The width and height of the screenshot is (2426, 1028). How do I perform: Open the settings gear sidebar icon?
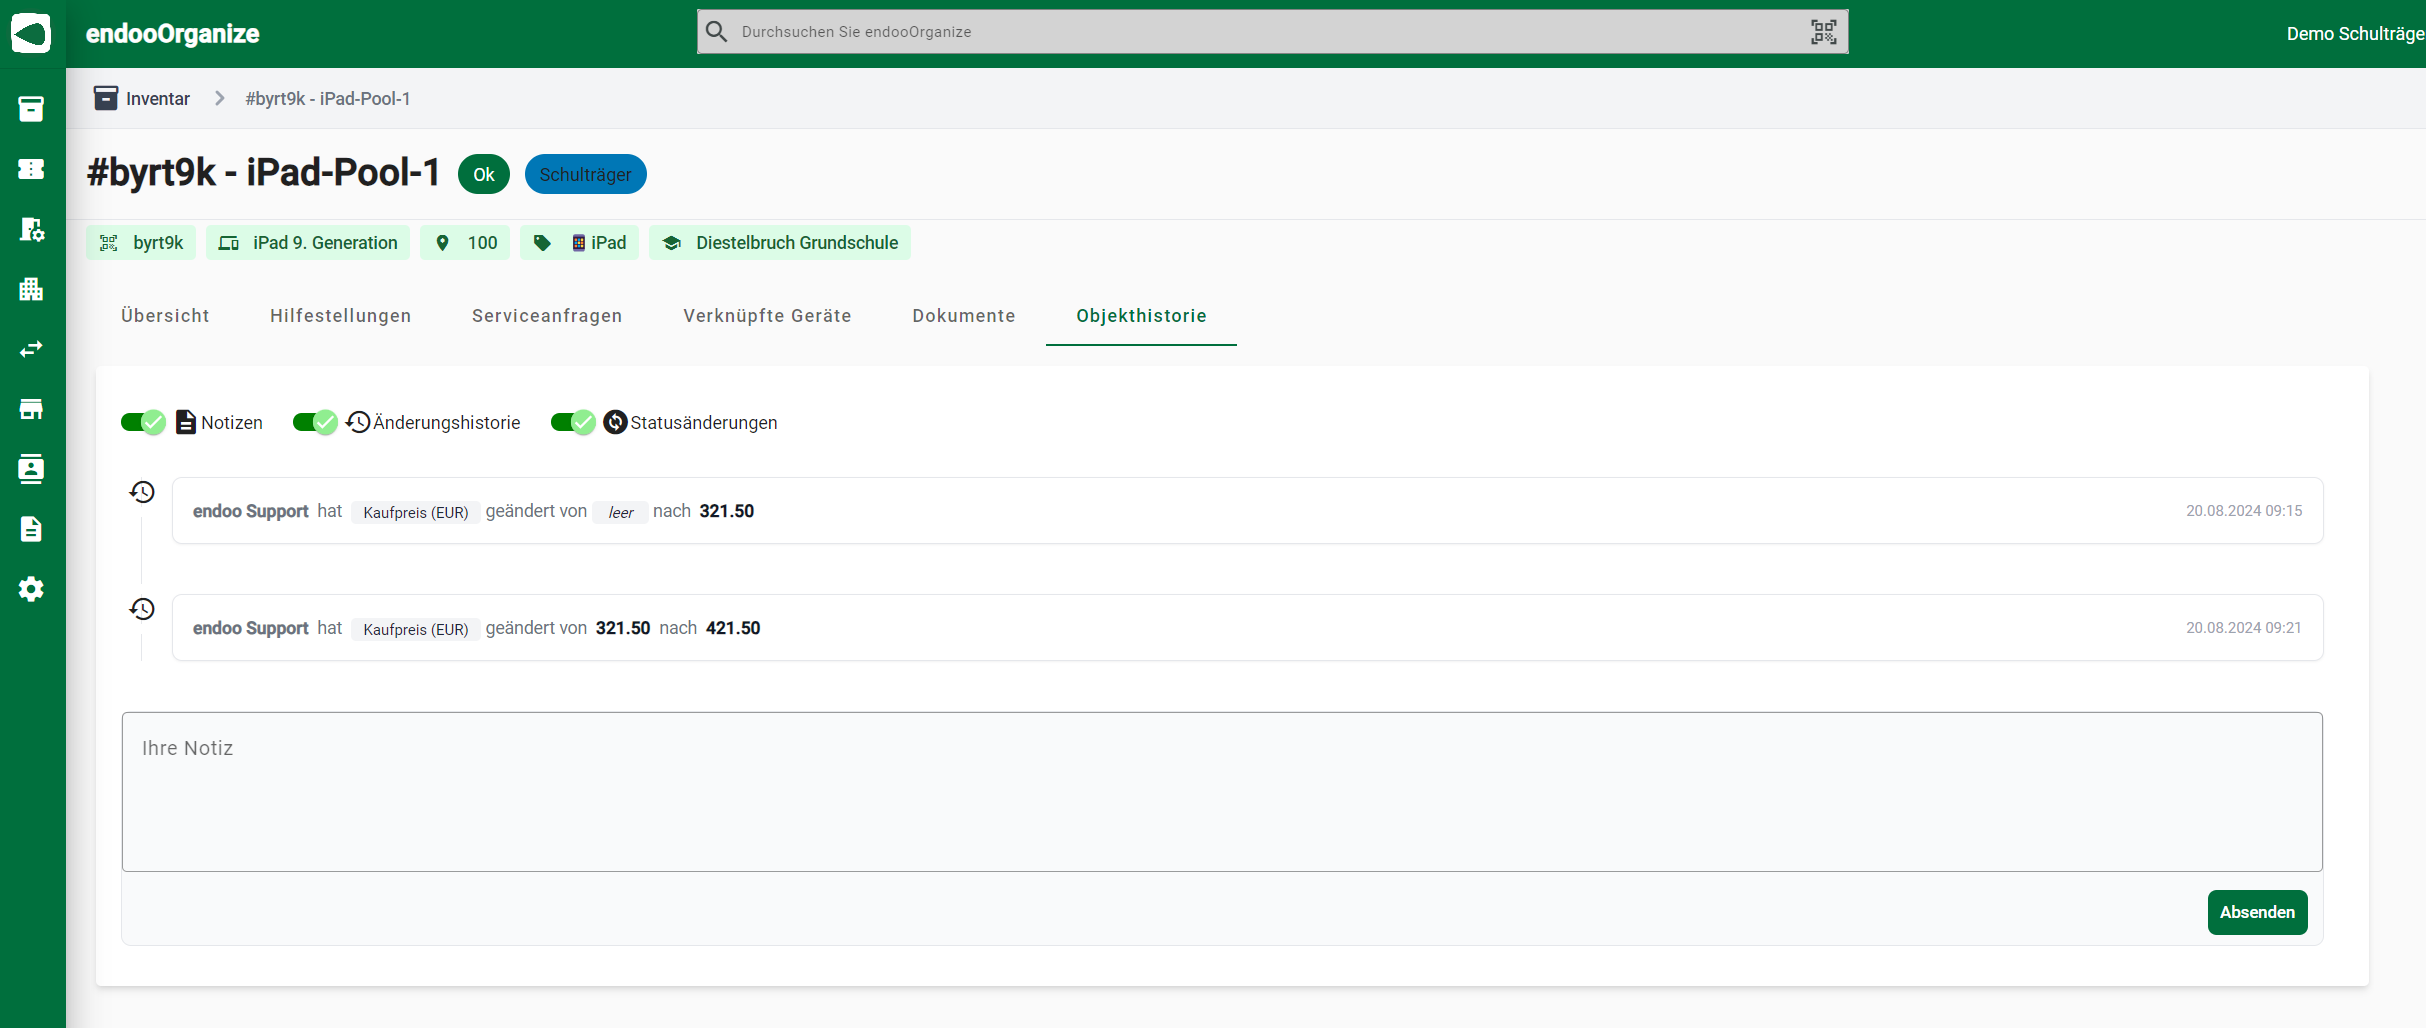pos(31,589)
